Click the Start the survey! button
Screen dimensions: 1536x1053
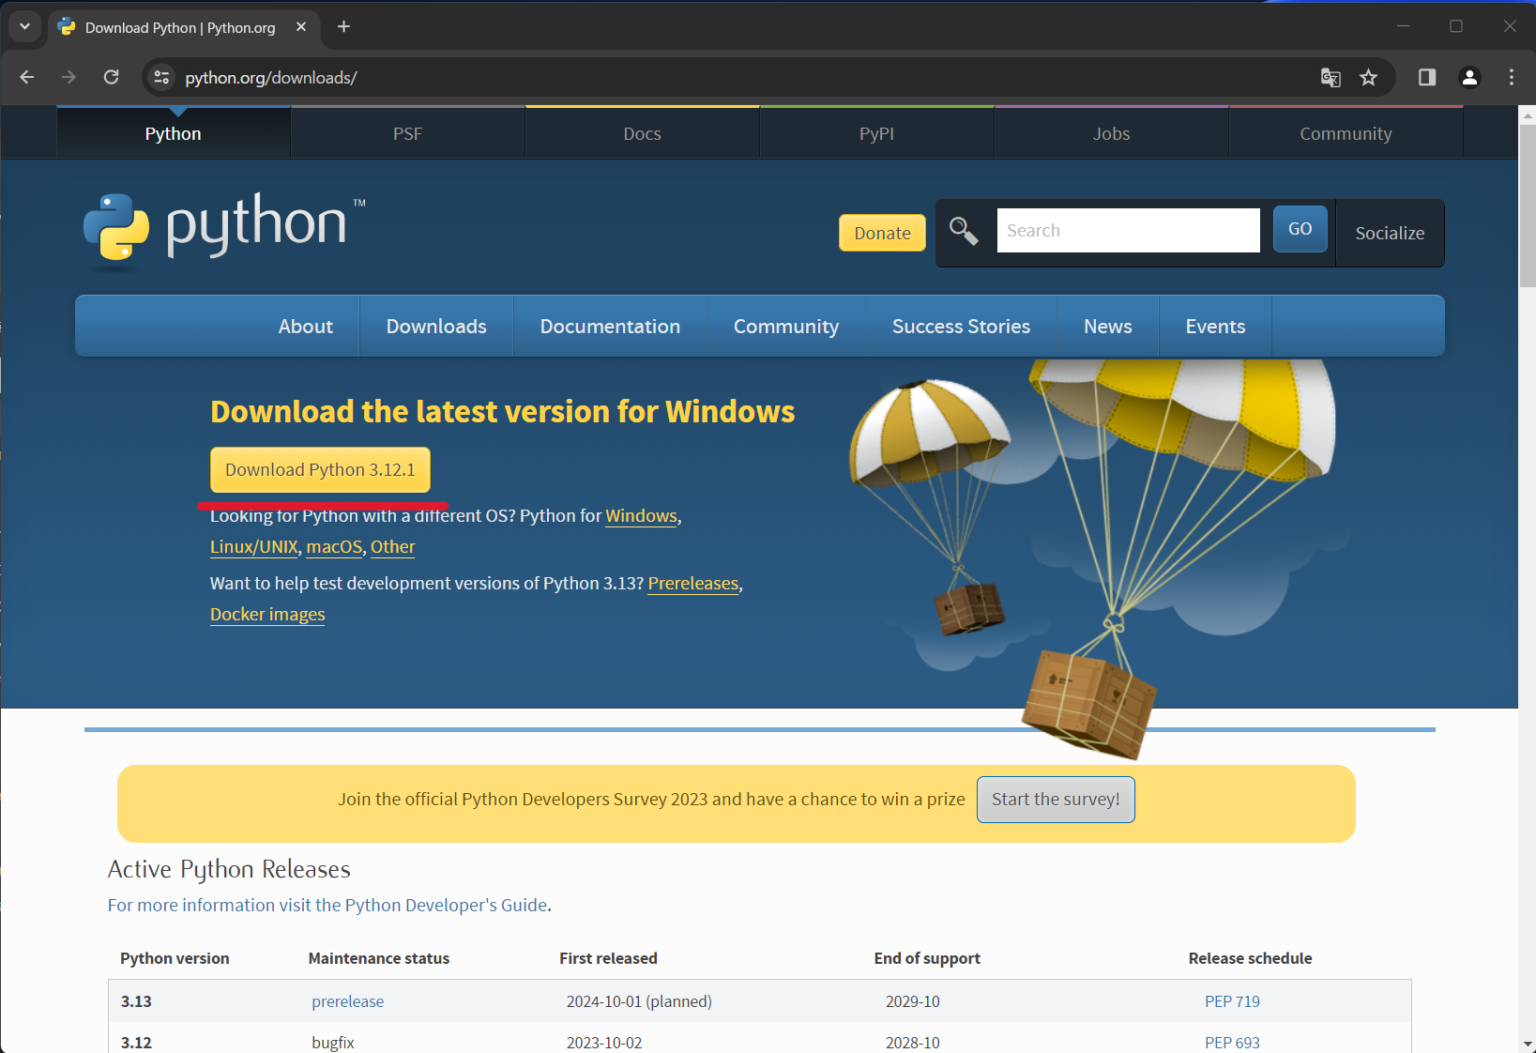(1056, 799)
